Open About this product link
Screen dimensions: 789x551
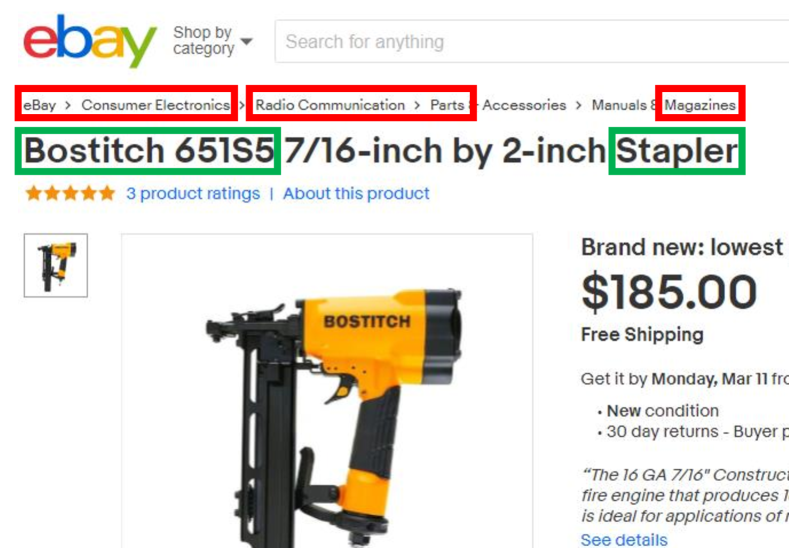(356, 193)
